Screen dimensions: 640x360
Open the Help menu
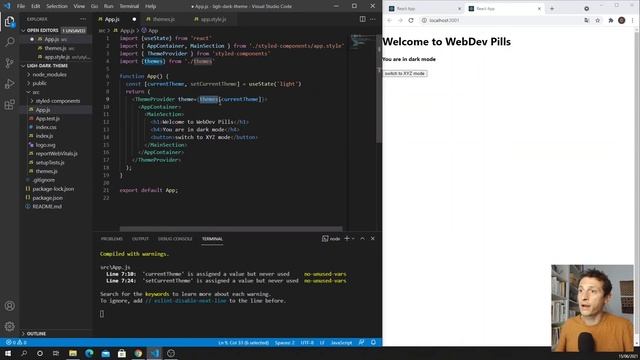(151, 6)
